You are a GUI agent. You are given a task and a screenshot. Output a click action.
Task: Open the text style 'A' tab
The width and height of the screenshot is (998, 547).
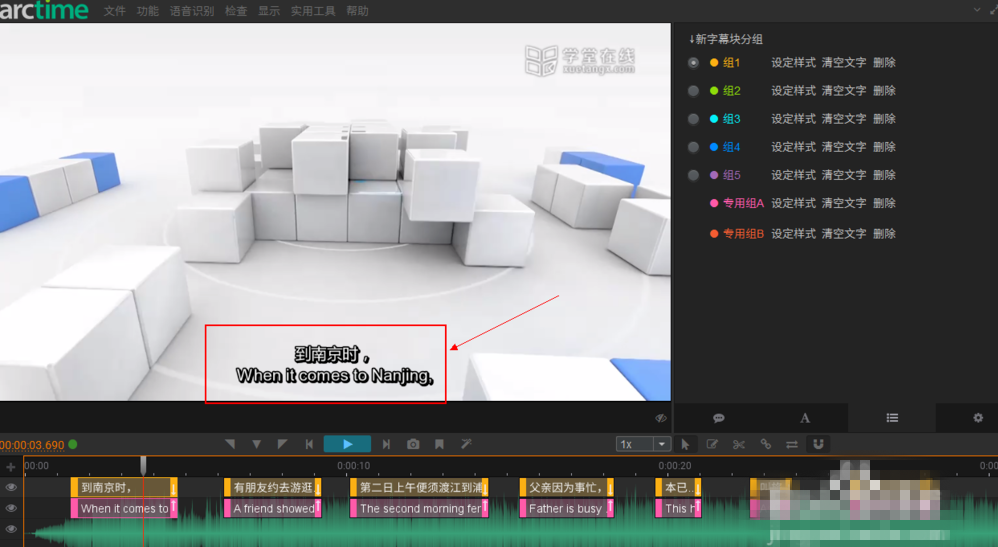[x=805, y=418]
